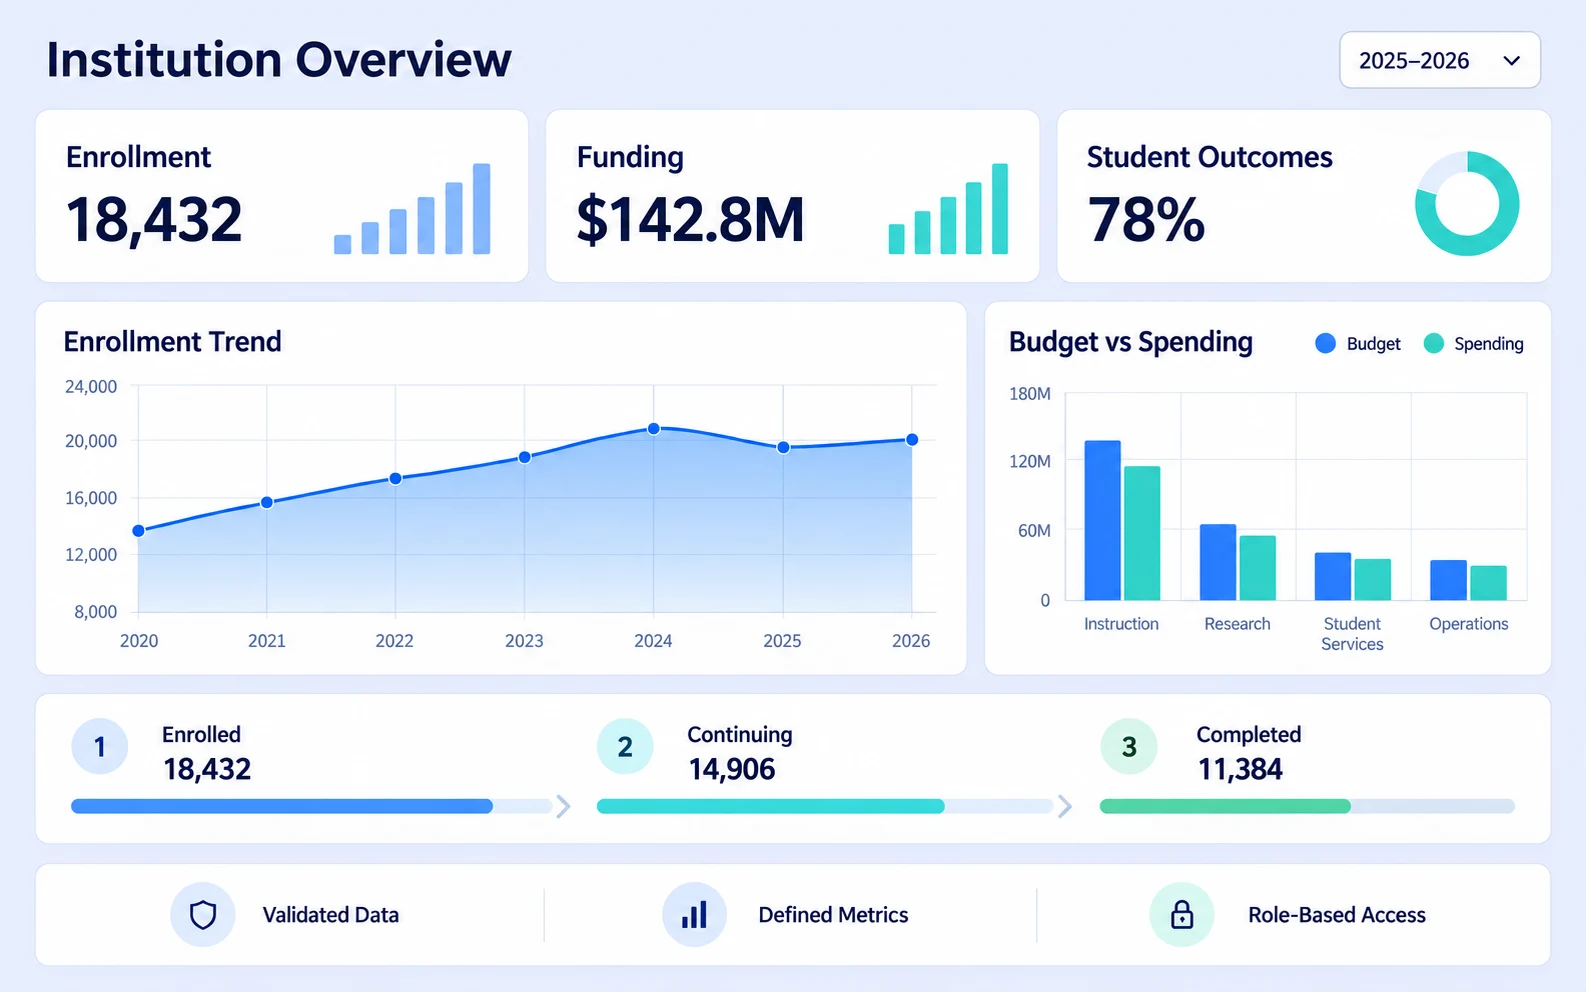Image resolution: width=1586 pixels, height=992 pixels.
Task: Click the Operations Spending teal bar
Action: [1488, 583]
